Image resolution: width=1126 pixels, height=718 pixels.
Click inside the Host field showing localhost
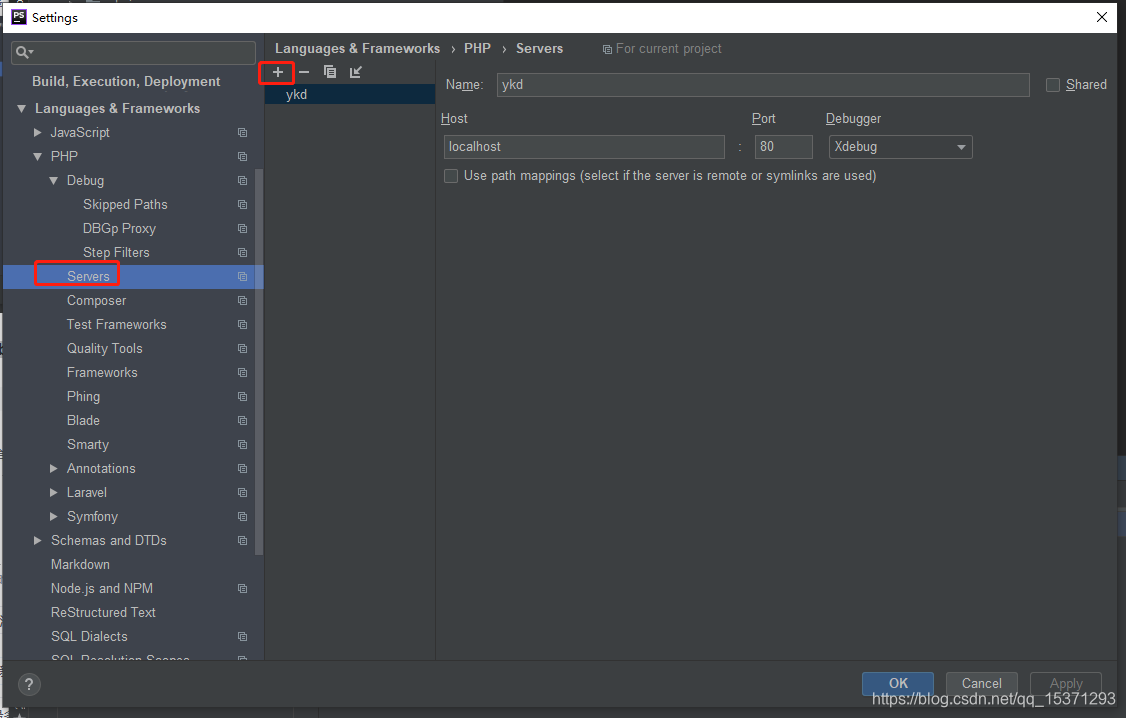point(584,147)
